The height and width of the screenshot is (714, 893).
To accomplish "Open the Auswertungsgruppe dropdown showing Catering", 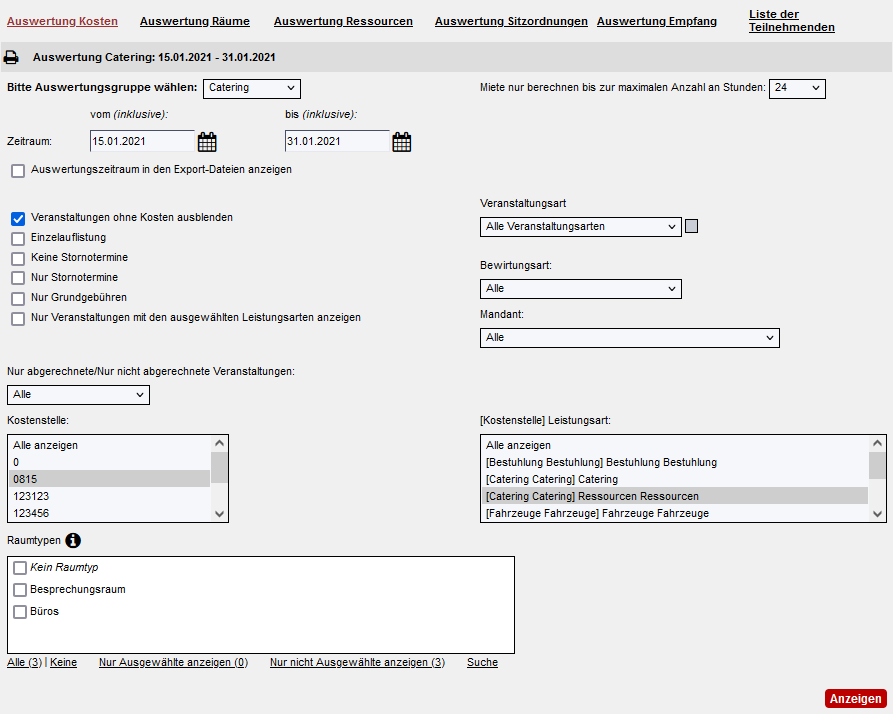I will 252,88.
